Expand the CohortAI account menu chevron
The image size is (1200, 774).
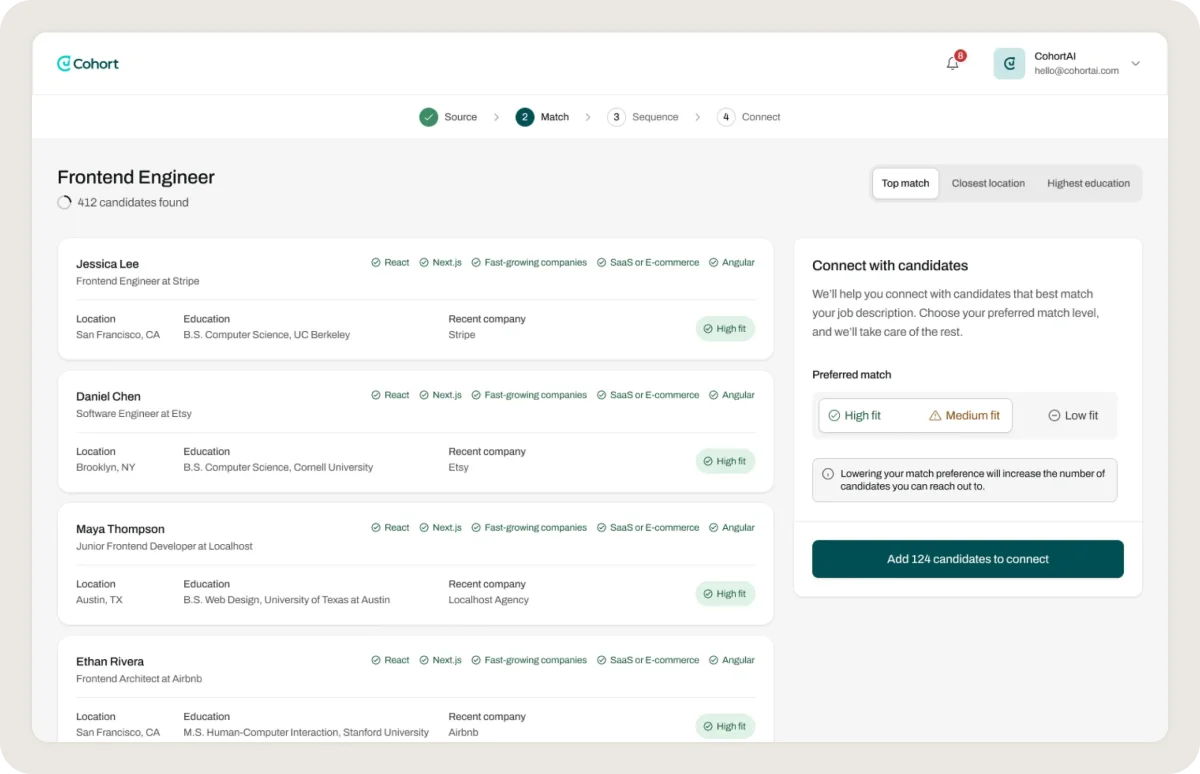tap(1135, 63)
